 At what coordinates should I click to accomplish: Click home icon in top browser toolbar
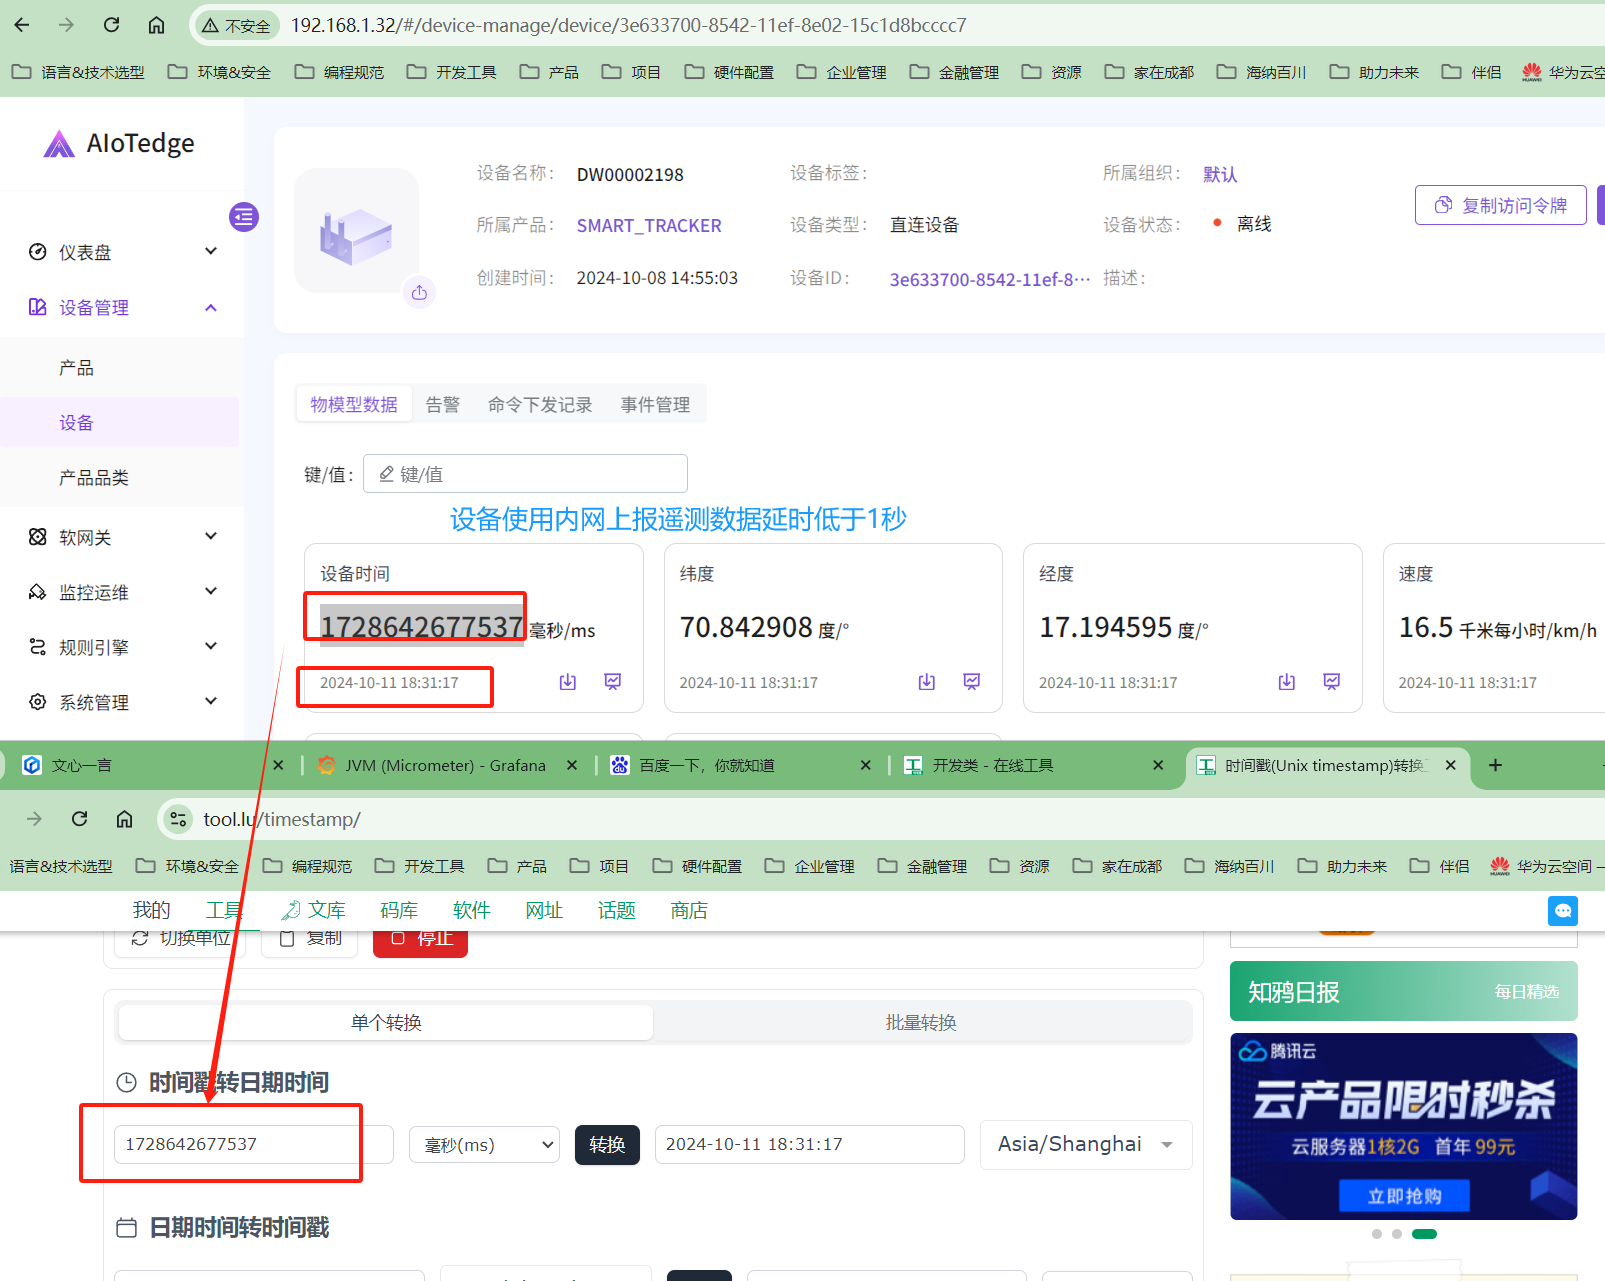(156, 25)
